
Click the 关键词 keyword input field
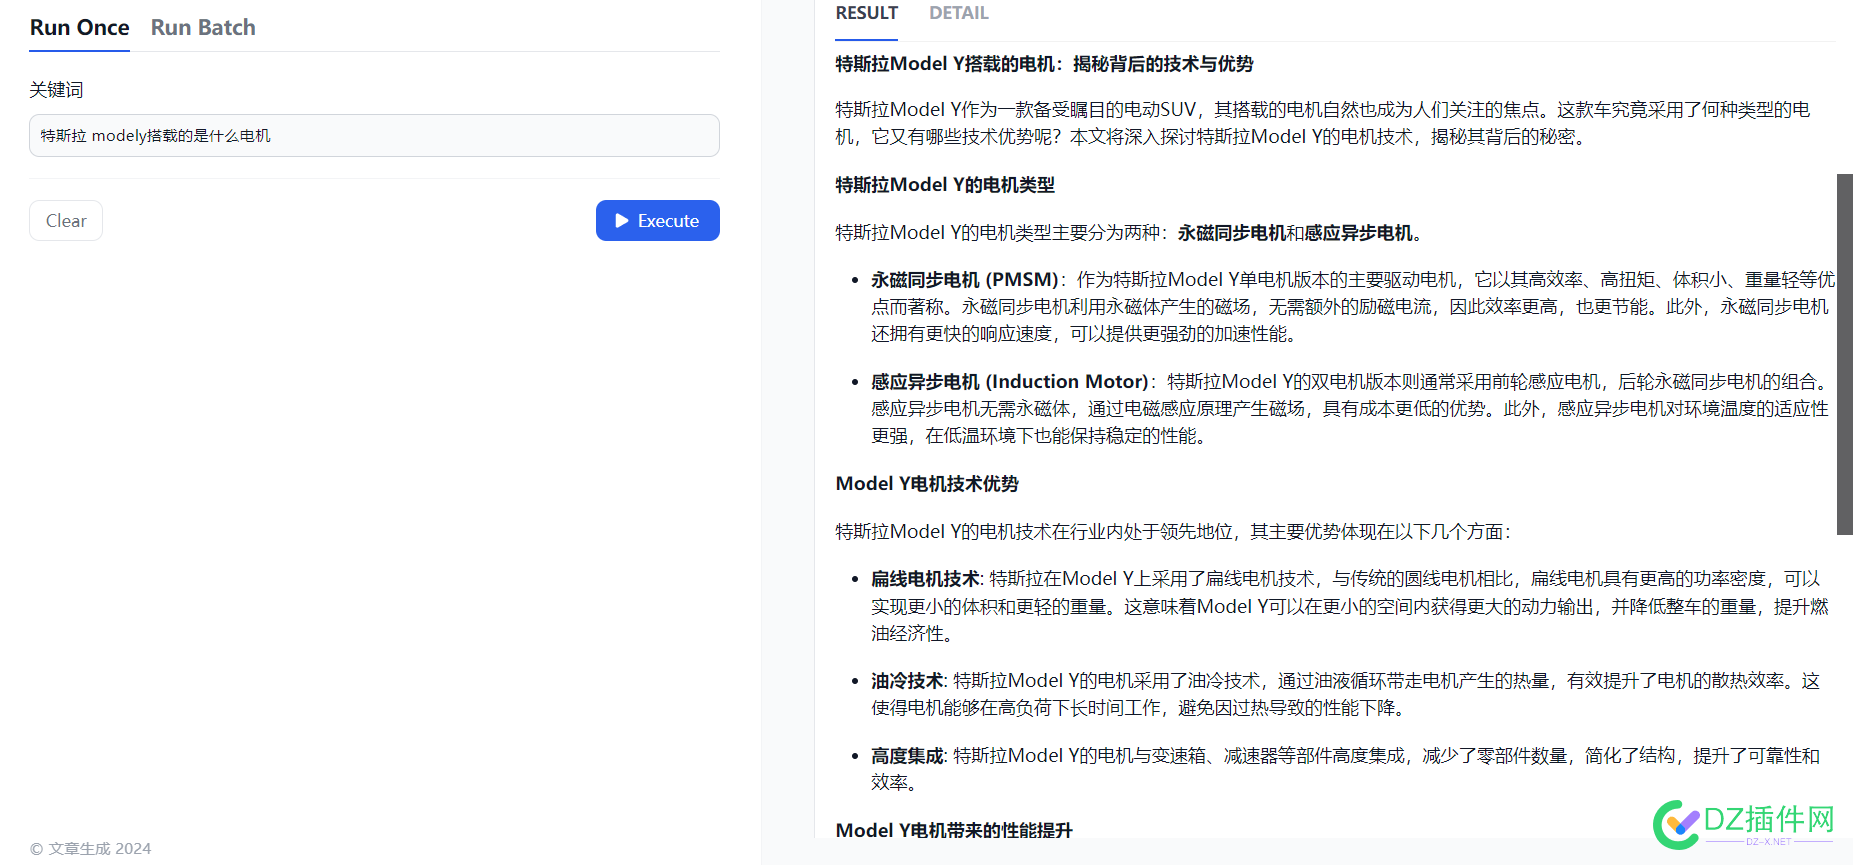tap(374, 135)
